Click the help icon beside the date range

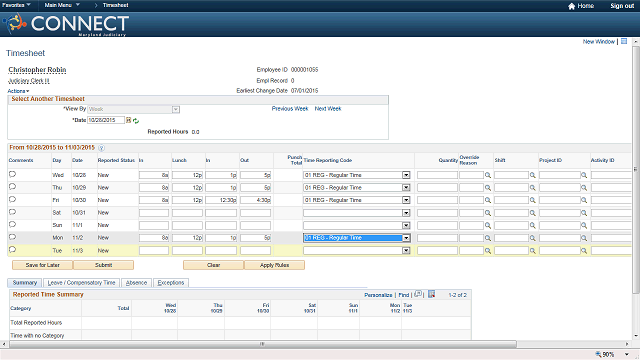click(101, 148)
